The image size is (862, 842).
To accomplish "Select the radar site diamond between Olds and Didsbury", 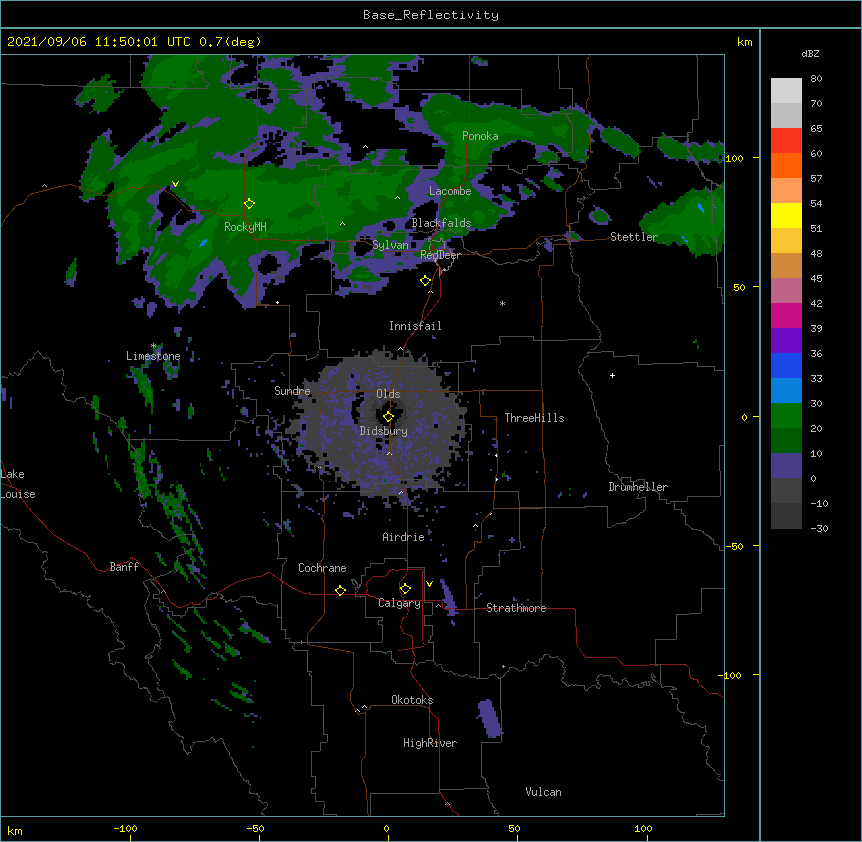I will click(388, 417).
